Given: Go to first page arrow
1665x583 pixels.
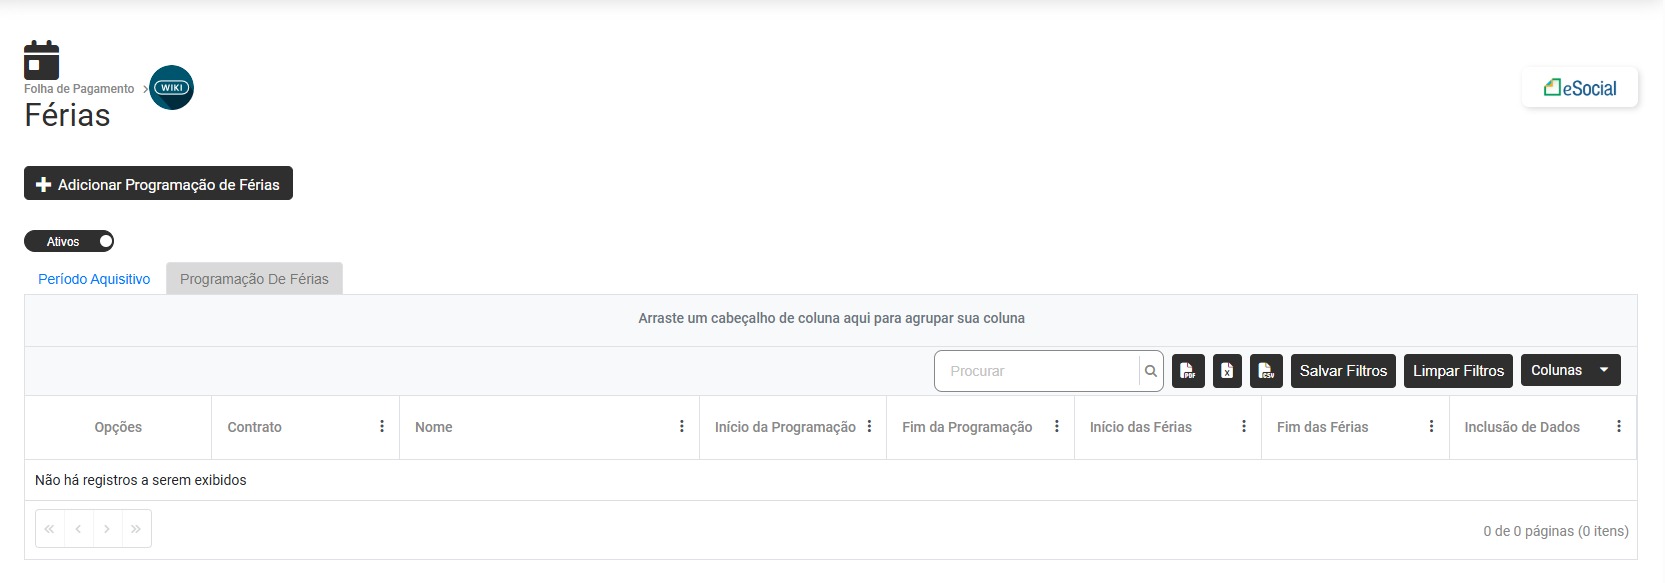Looking at the screenshot, I should [x=50, y=529].
